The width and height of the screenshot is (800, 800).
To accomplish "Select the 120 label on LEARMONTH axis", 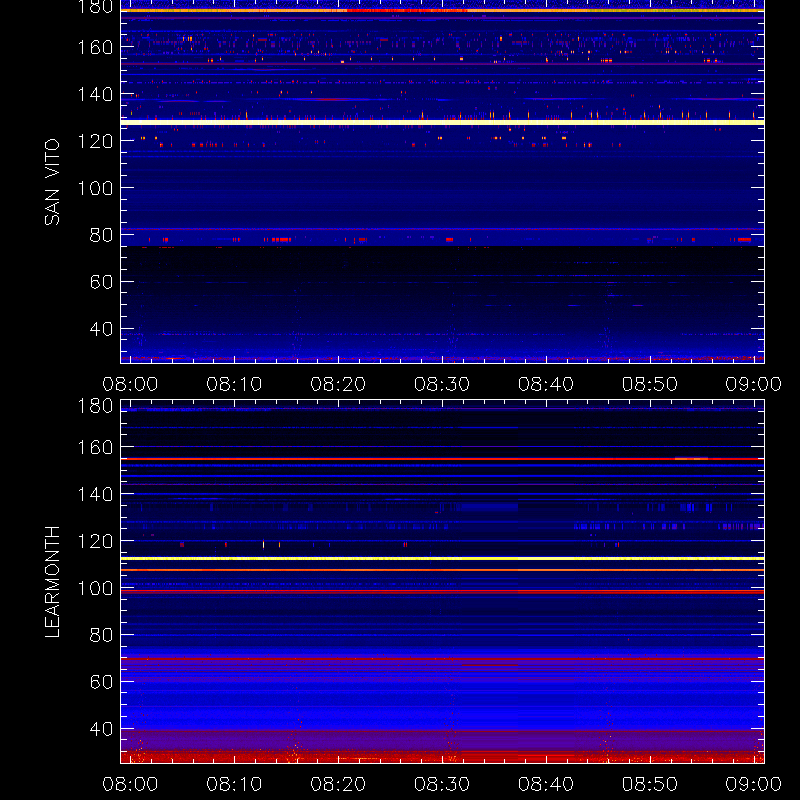I will coord(95,541).
